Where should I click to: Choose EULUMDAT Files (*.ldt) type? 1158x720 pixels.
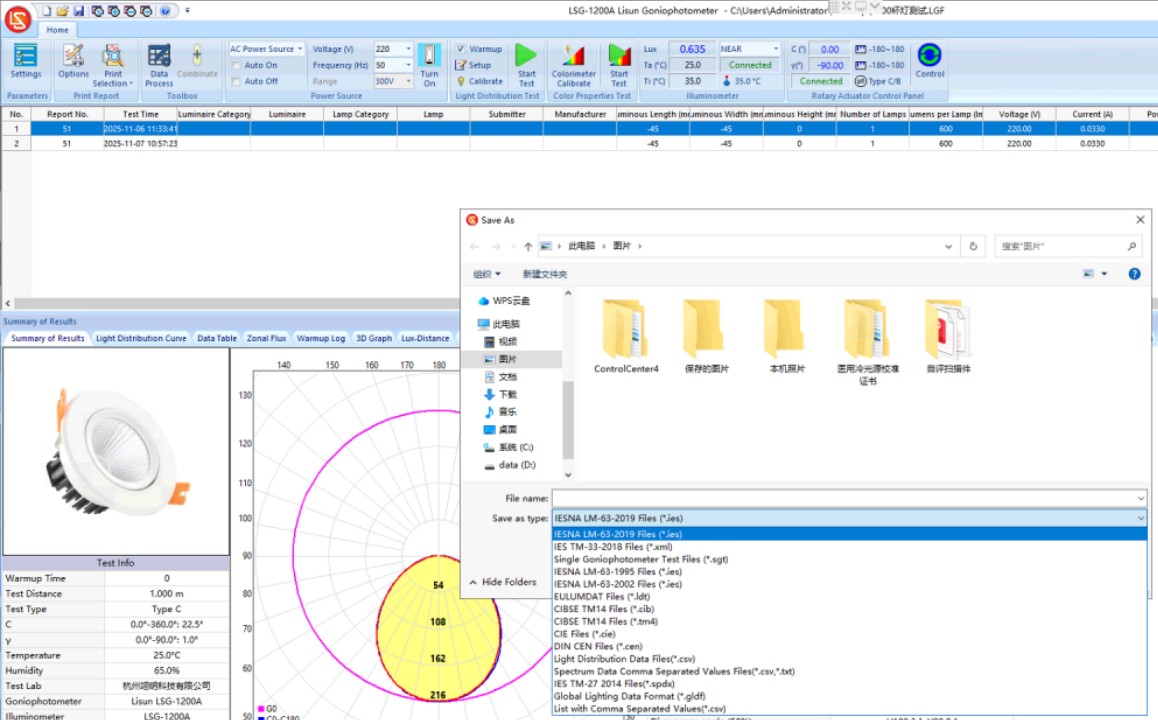(x=849, y=596)
